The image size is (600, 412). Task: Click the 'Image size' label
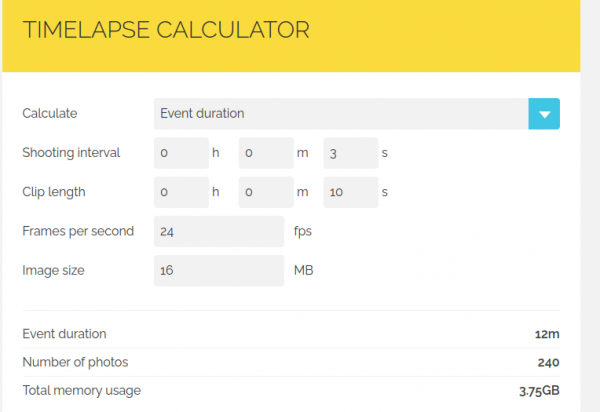[x=54, y=270]
